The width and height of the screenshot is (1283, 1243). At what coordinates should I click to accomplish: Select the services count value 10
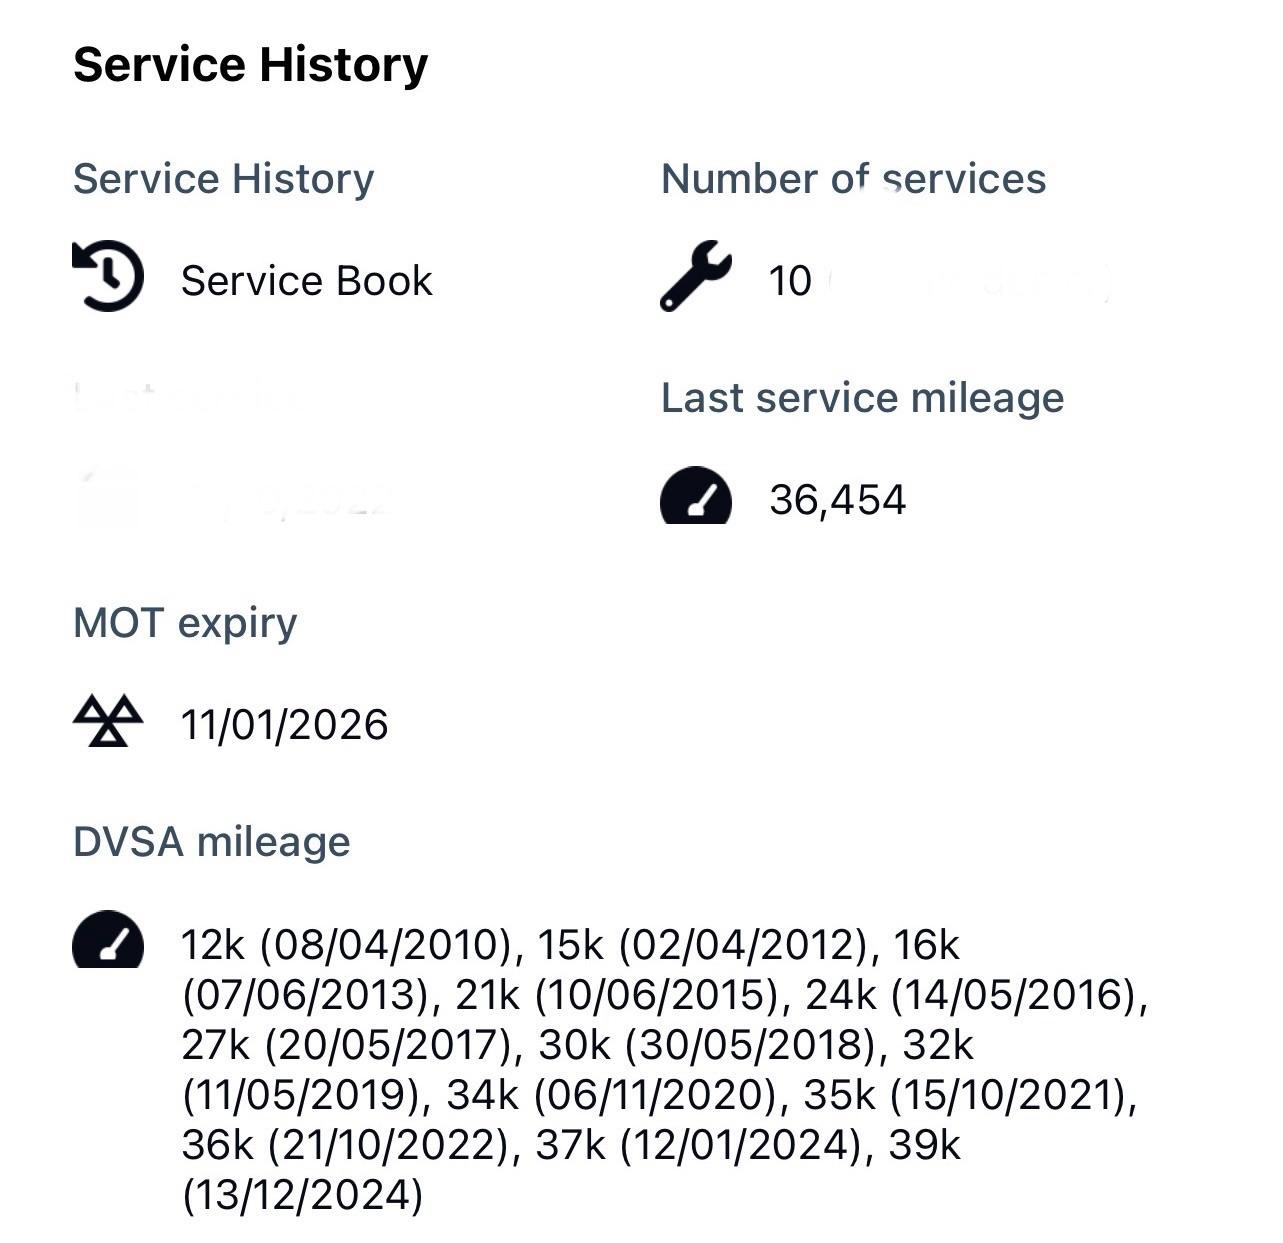[790, 281]
